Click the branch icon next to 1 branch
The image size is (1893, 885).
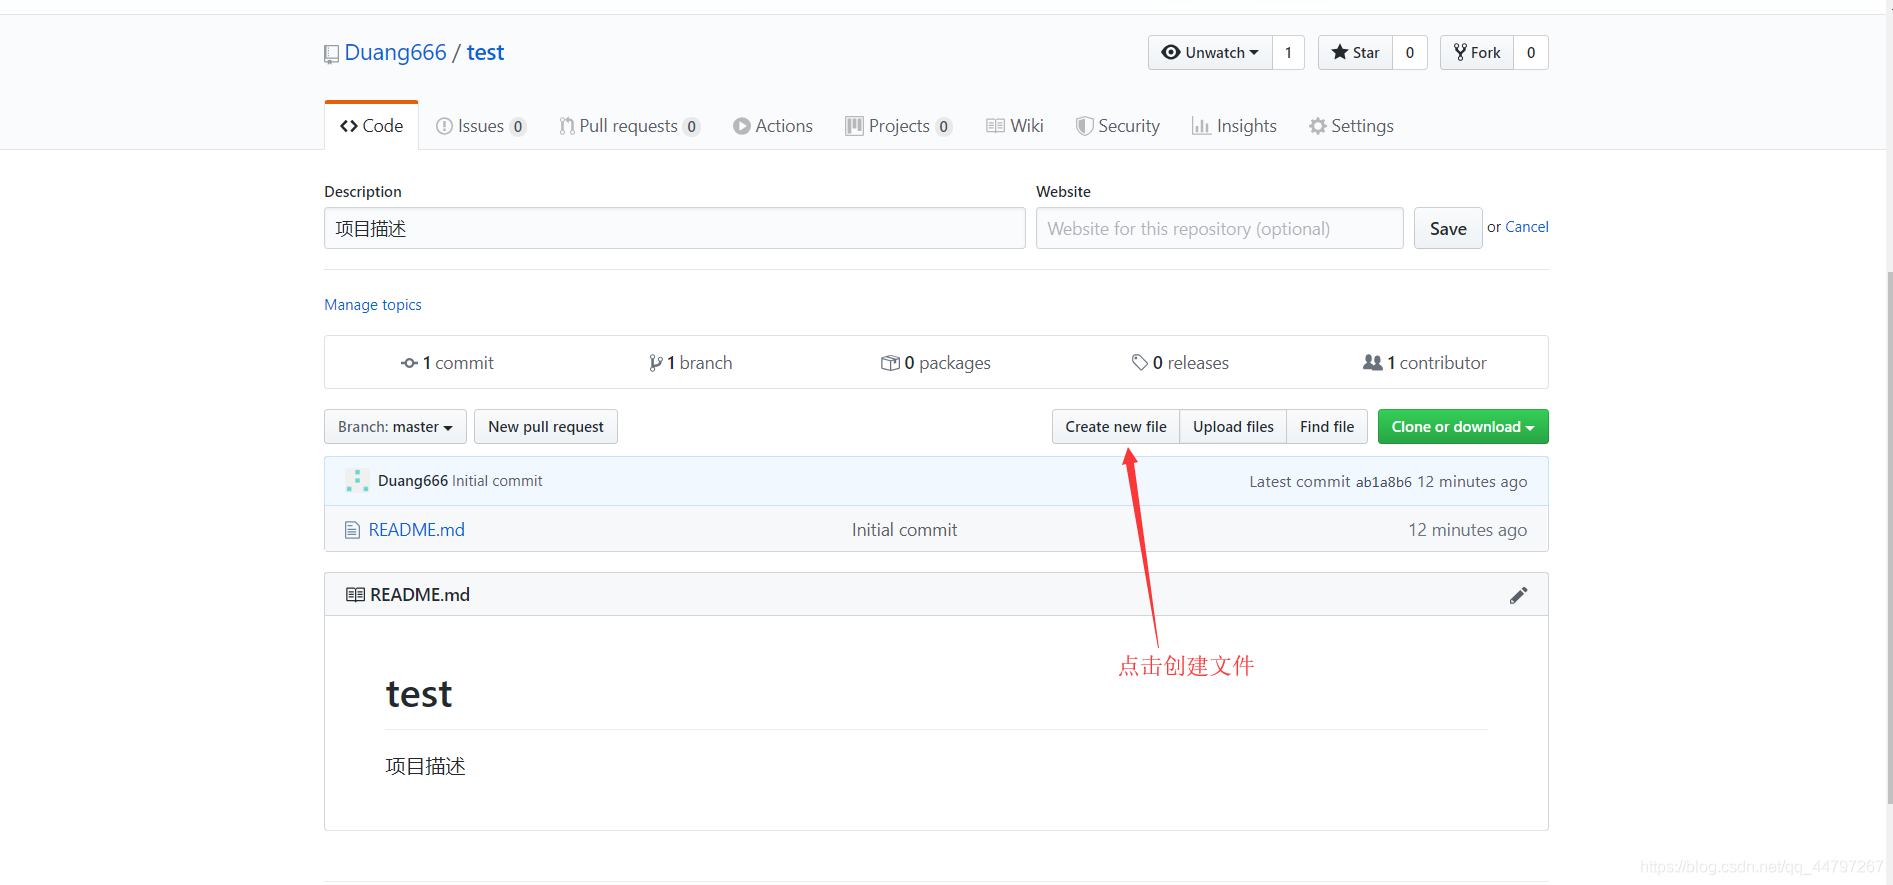click(655, 363)
